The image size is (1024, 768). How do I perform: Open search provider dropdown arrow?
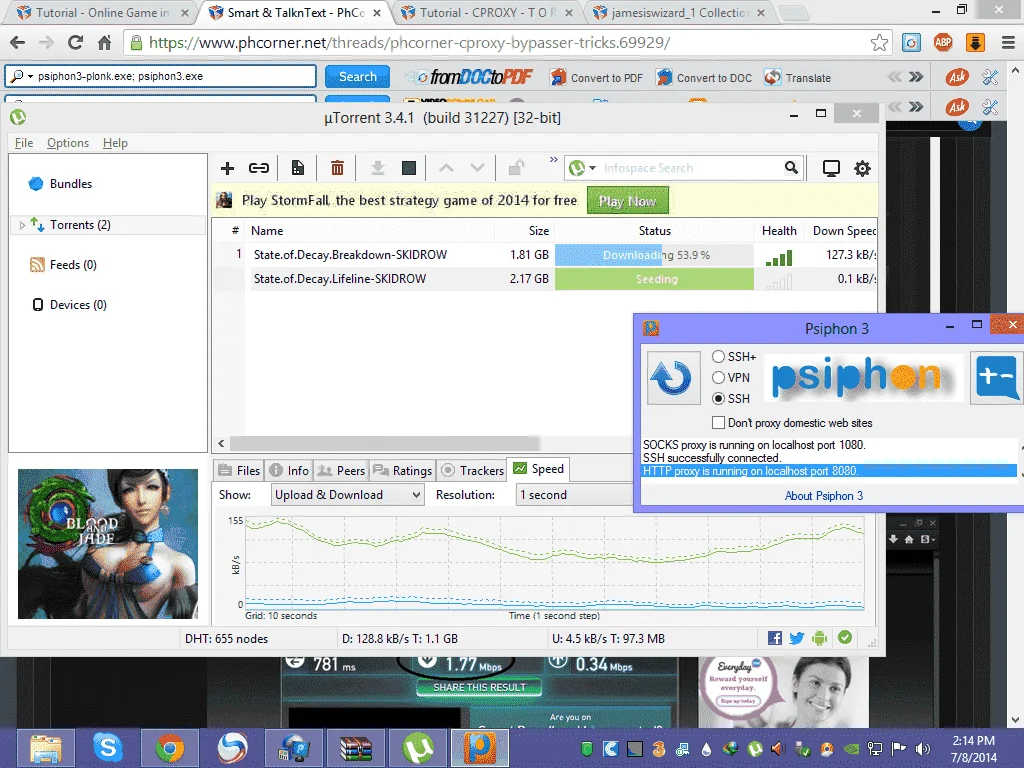[592, 168]
